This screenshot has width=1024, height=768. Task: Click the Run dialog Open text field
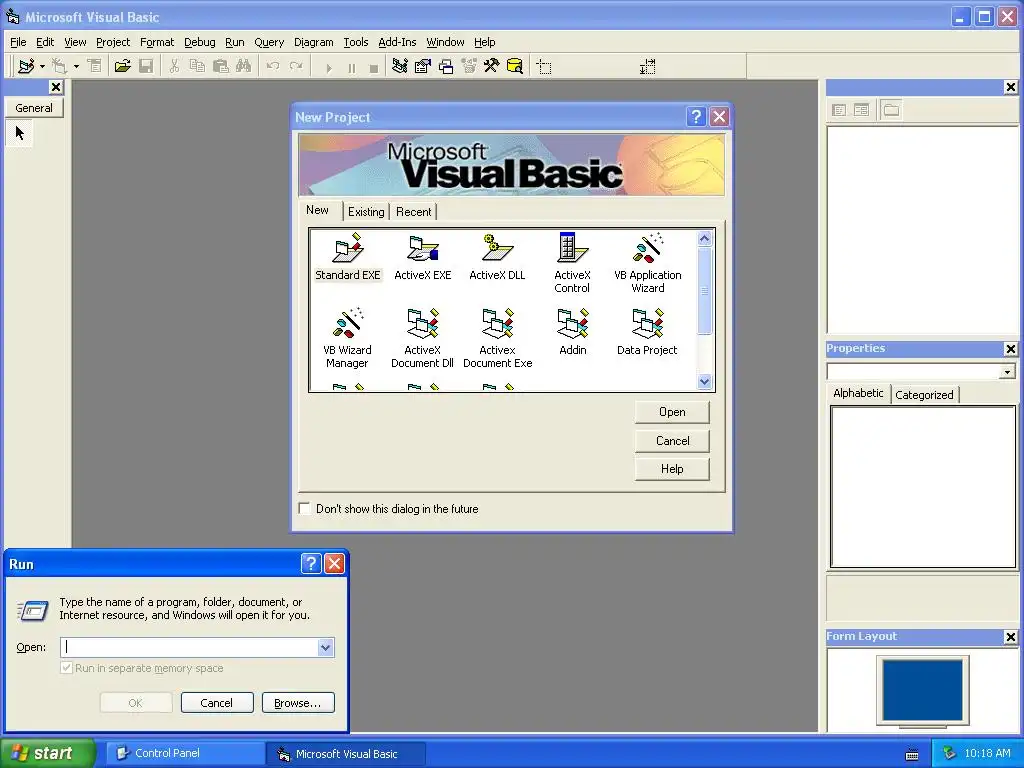[x=189, y=647]
